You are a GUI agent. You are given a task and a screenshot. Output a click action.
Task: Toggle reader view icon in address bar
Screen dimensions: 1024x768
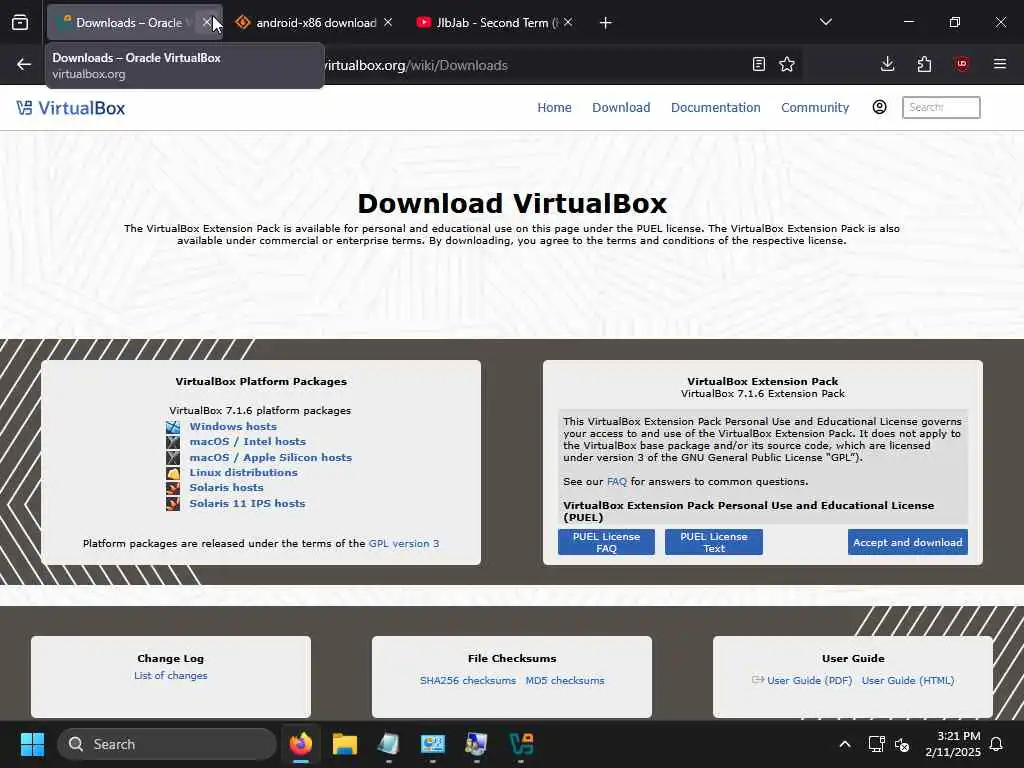coord(759,64)
